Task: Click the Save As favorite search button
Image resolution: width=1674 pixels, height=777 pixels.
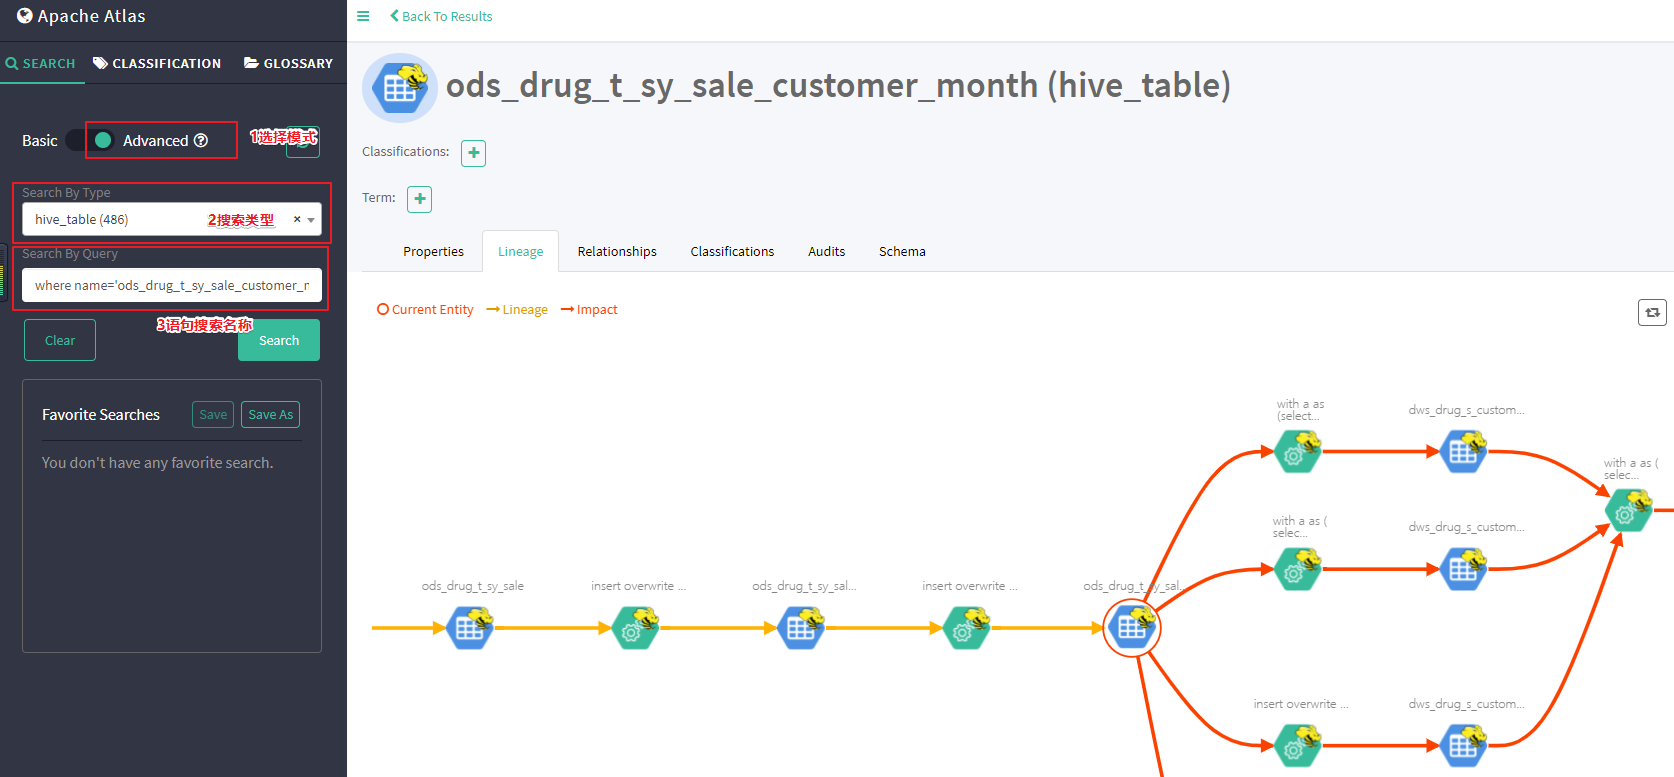Action: (270, 415)
